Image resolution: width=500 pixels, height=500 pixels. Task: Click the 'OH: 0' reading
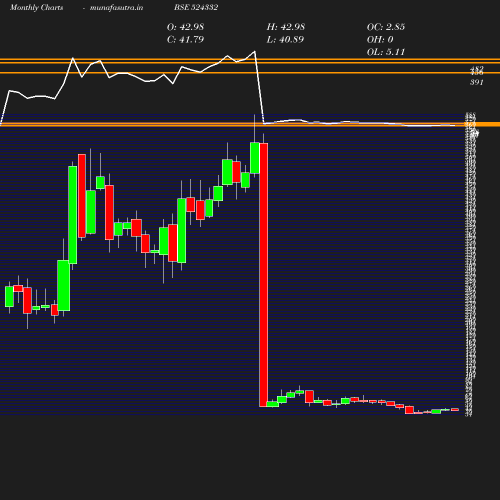pos(380,39)
